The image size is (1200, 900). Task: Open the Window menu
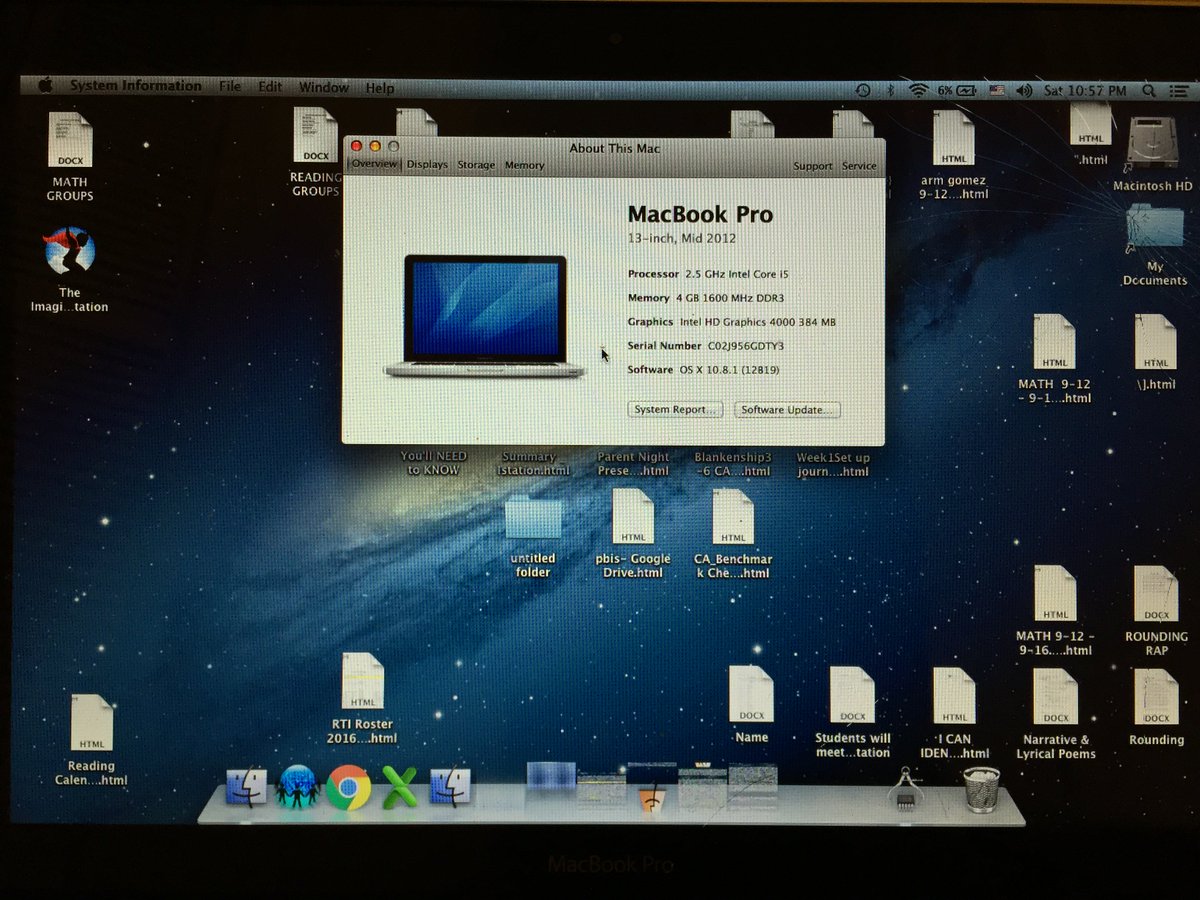click(x=324, y=88)
